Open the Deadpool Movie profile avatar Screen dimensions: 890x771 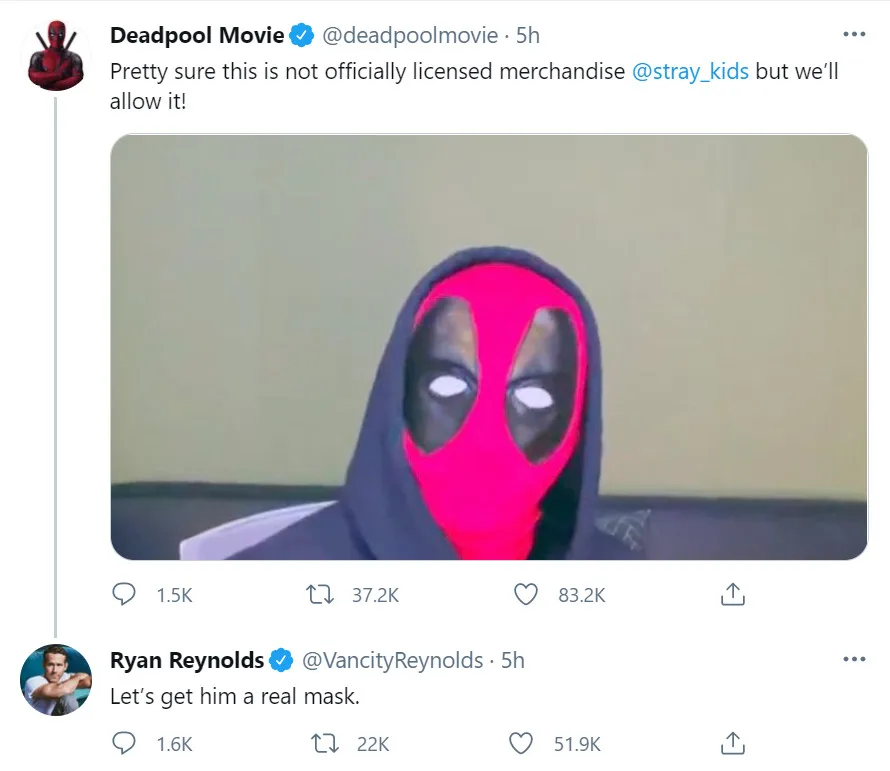coord(56,55)
